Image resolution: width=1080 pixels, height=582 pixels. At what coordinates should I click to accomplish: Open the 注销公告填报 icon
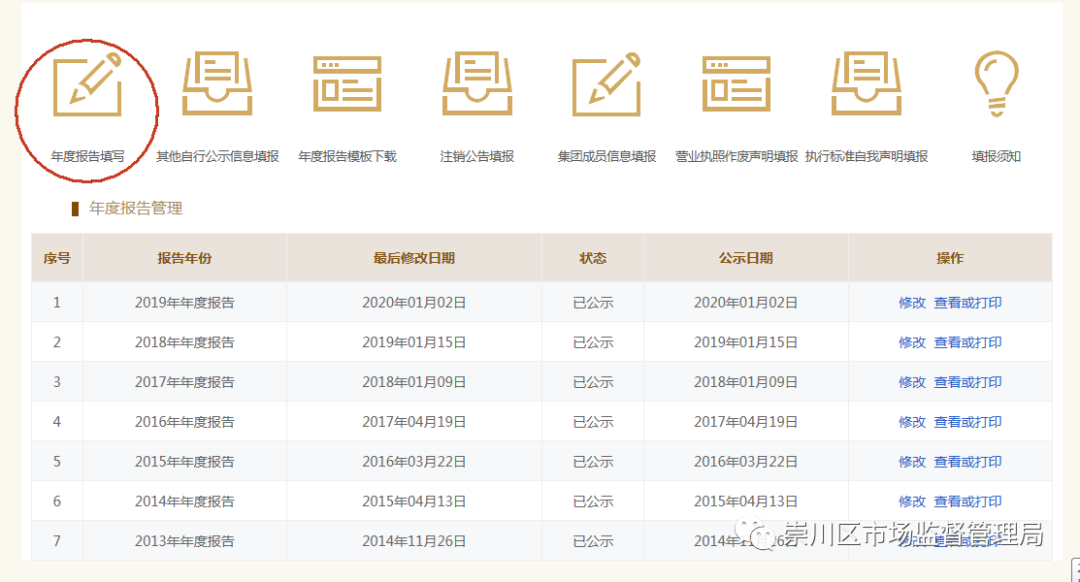477,84
